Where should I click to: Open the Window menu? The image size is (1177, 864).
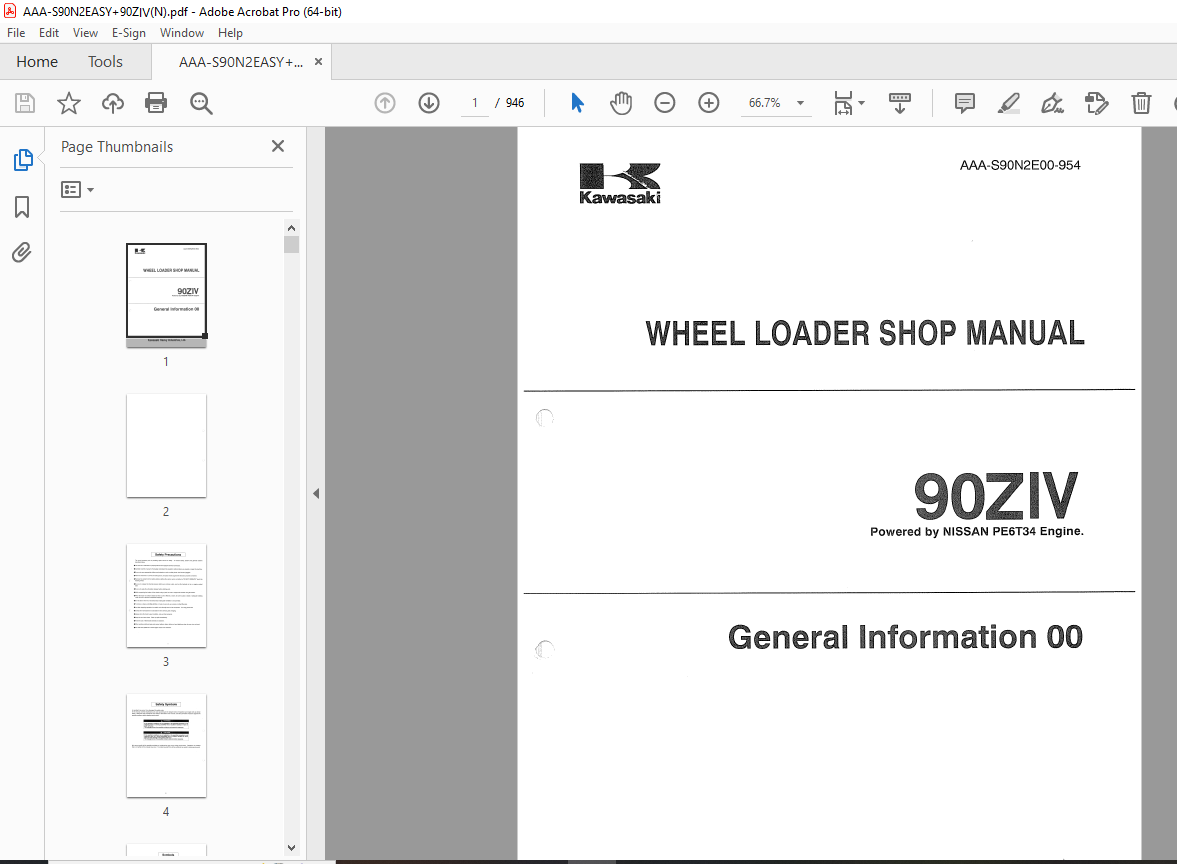click(x=182, y=33)
